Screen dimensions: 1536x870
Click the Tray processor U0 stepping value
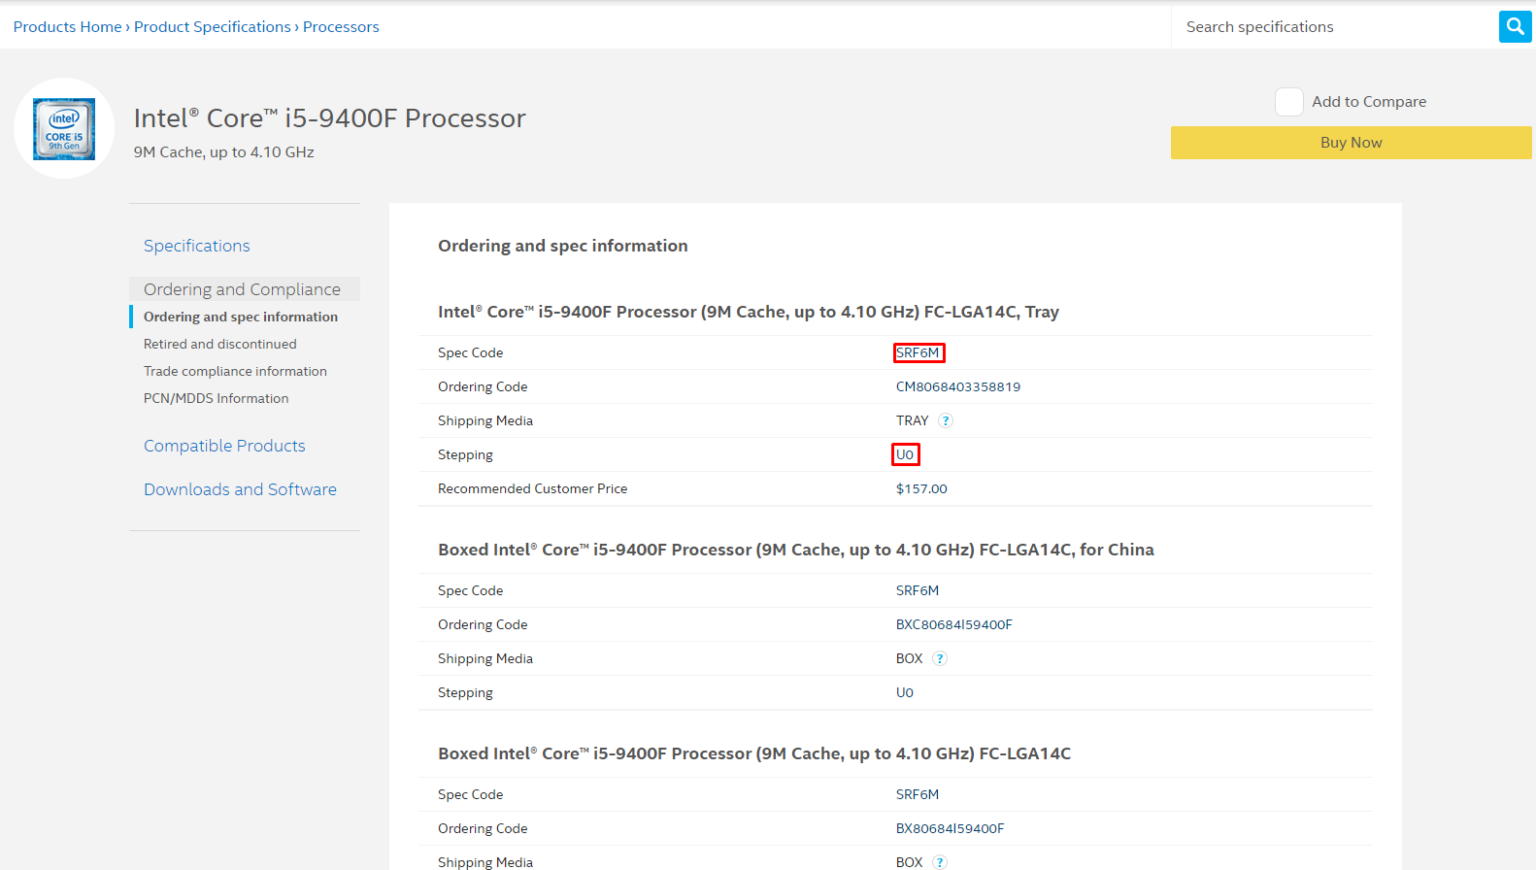click(x=905, y=455)
